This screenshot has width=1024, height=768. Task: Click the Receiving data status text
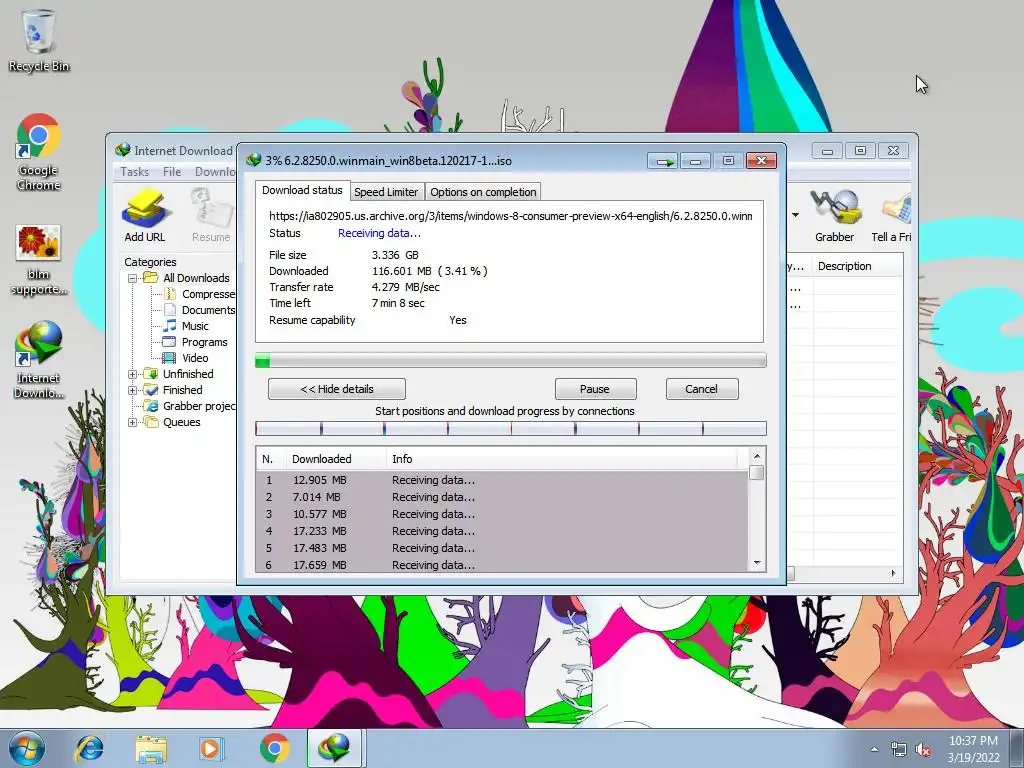(x=379, y=233)
